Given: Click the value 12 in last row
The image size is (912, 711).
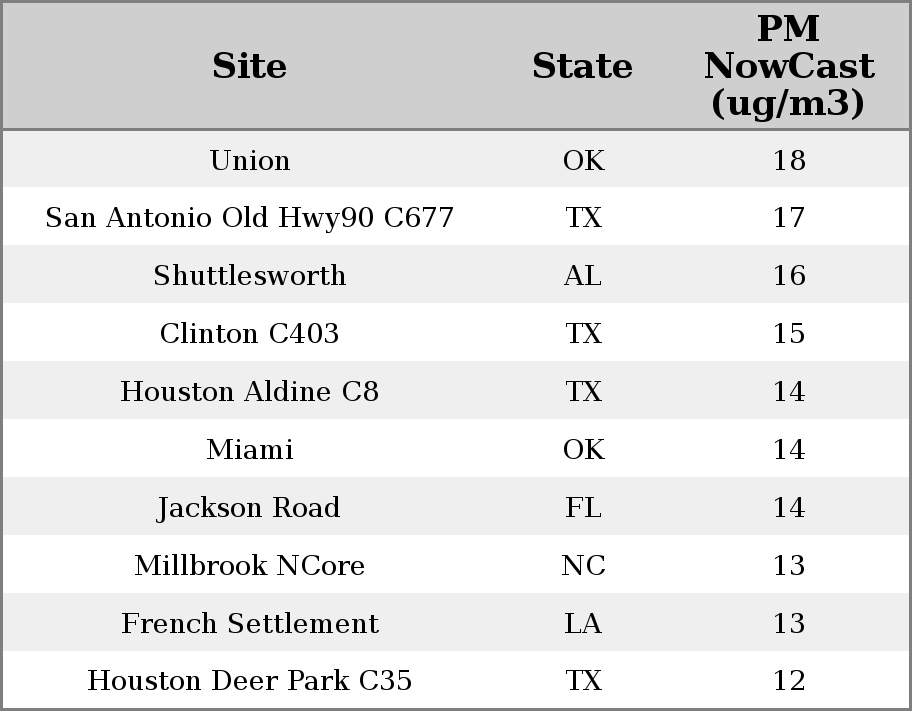Looking at the screenshot, I should [x=789, y=680].
